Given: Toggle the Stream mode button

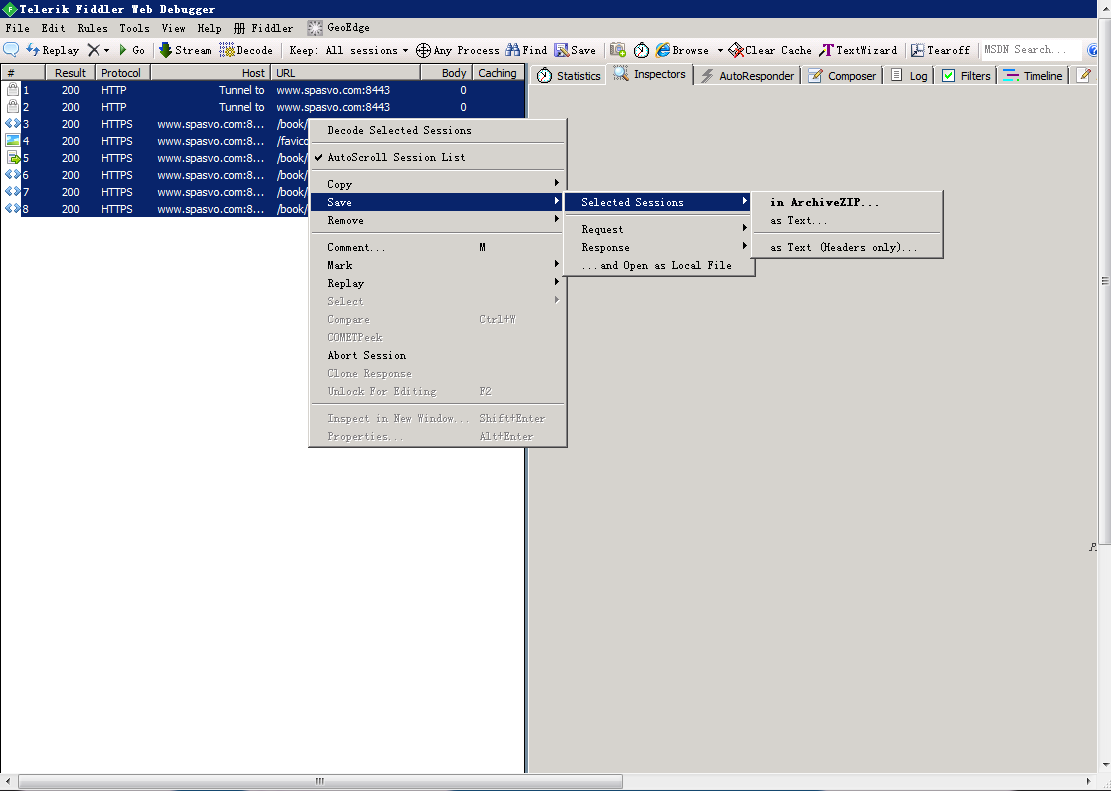Looking at the screenshot, I should tap(185, 50).
